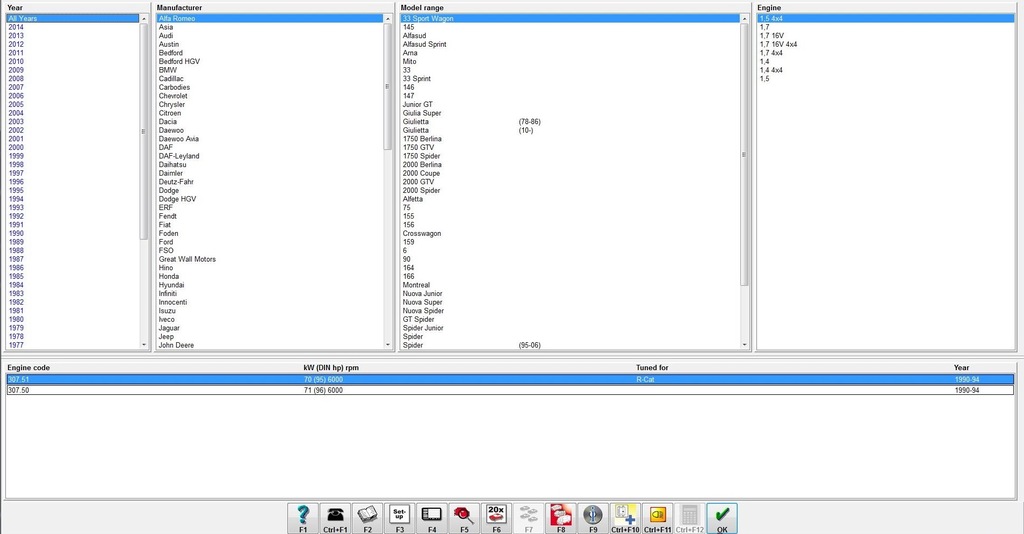Select Montreal model
1024x534 pixels.
click(416, 285)
